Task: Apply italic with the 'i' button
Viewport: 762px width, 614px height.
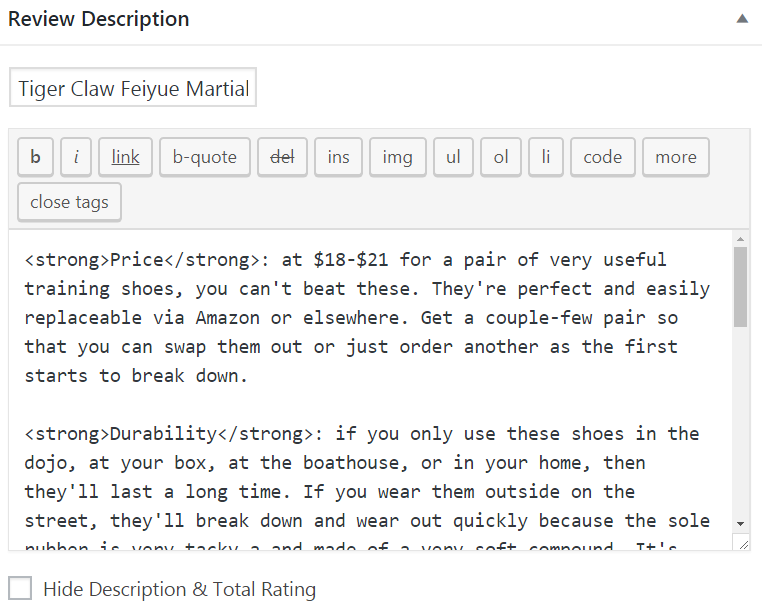Action: click(76, 157)
